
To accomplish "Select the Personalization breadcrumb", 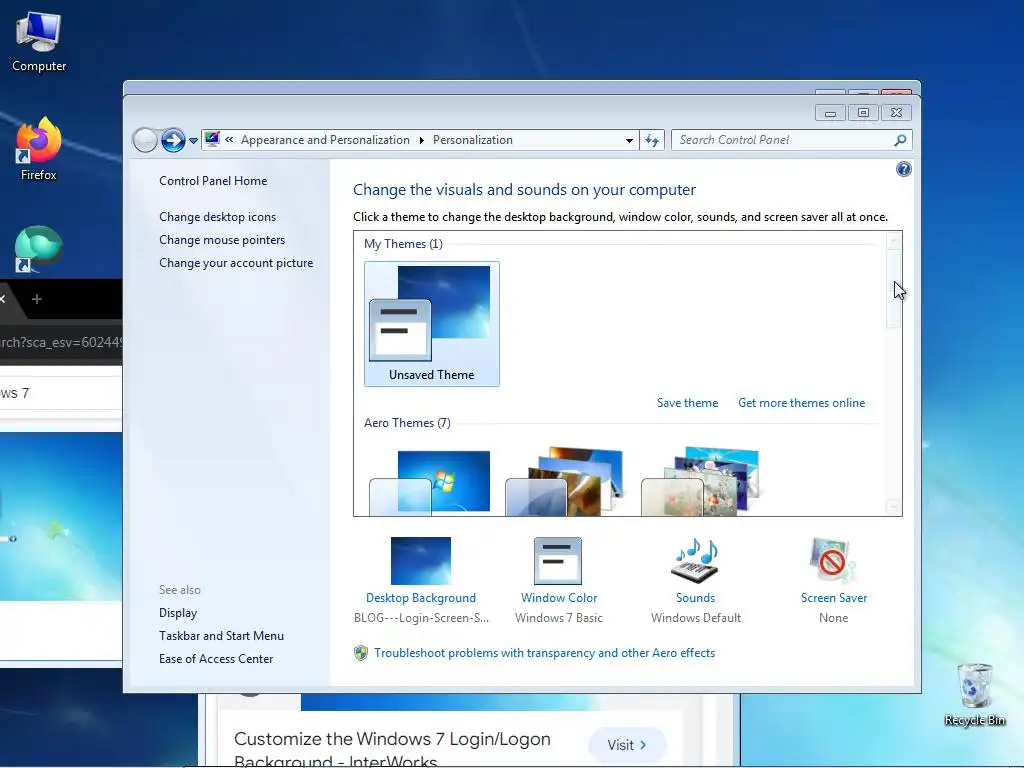I will [473, 140].
